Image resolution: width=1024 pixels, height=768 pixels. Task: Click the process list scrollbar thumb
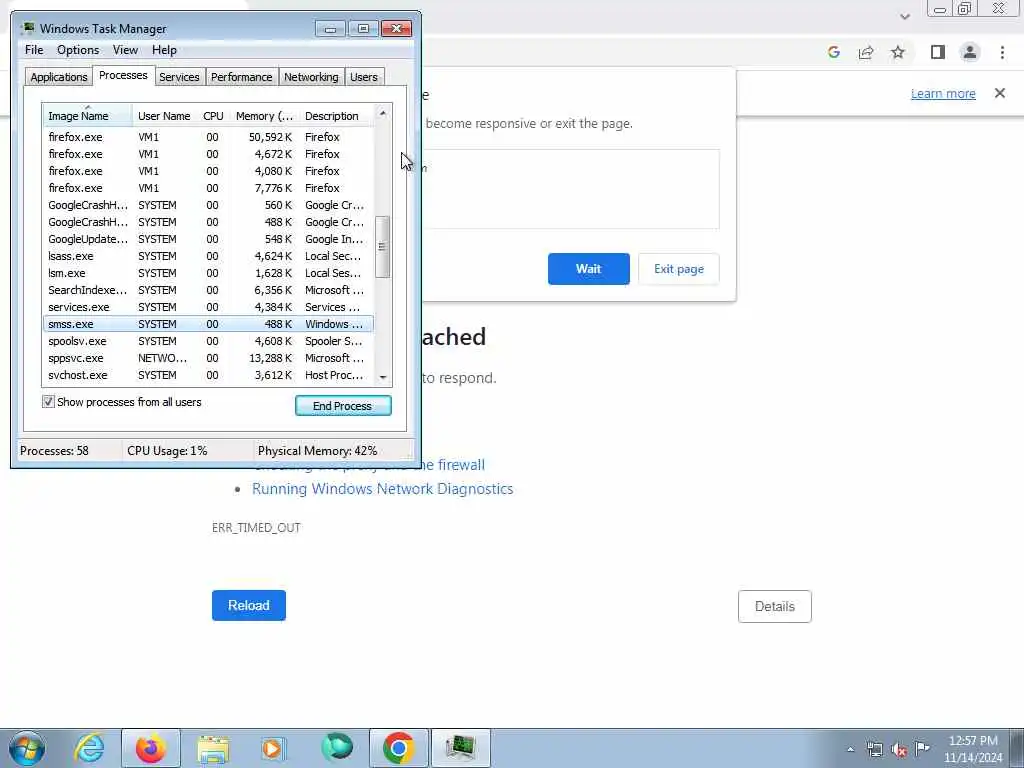pos(383,247)
